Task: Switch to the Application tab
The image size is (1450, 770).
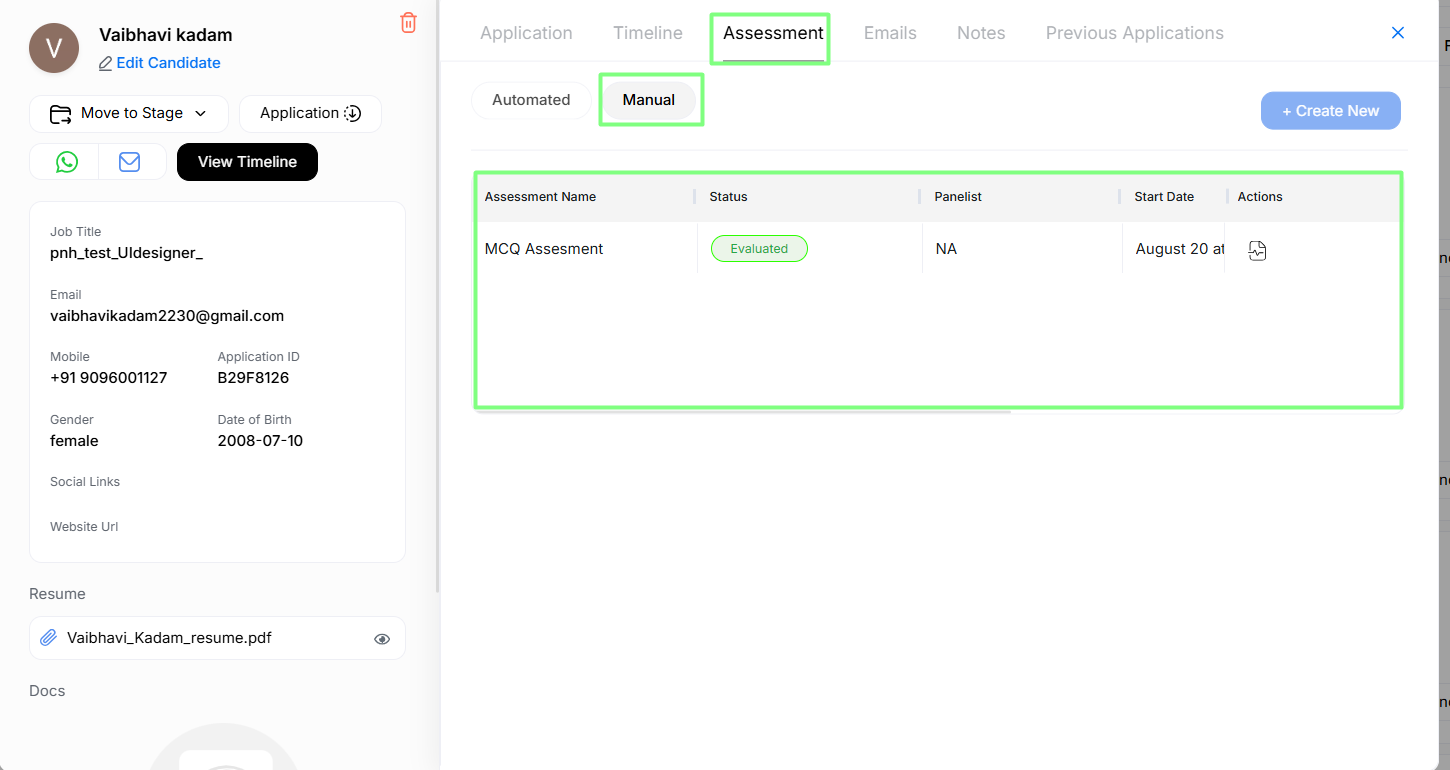Action: click(526, 33)
